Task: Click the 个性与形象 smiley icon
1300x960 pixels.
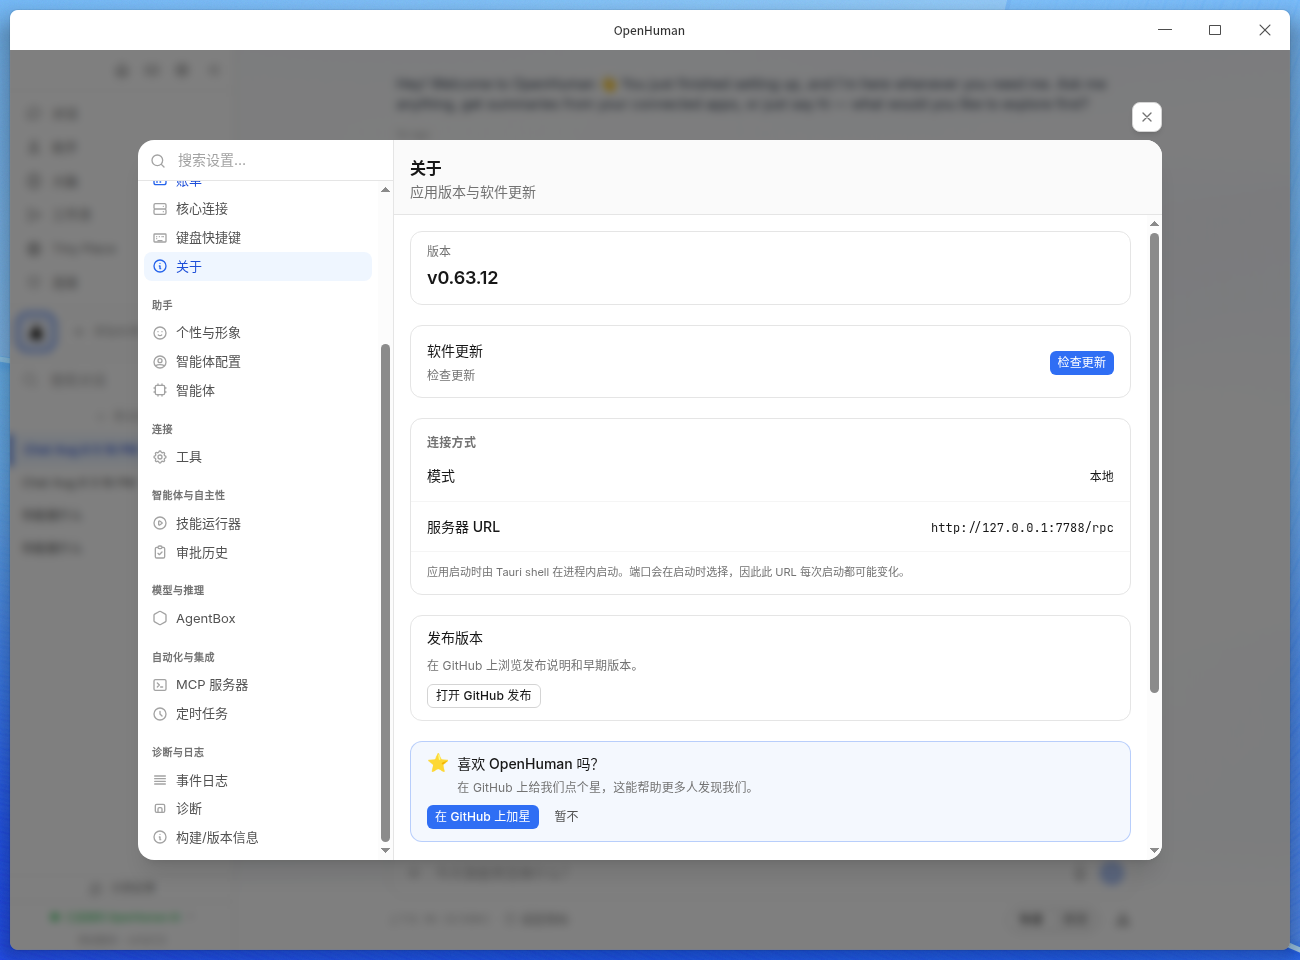Action: (160, 333)
